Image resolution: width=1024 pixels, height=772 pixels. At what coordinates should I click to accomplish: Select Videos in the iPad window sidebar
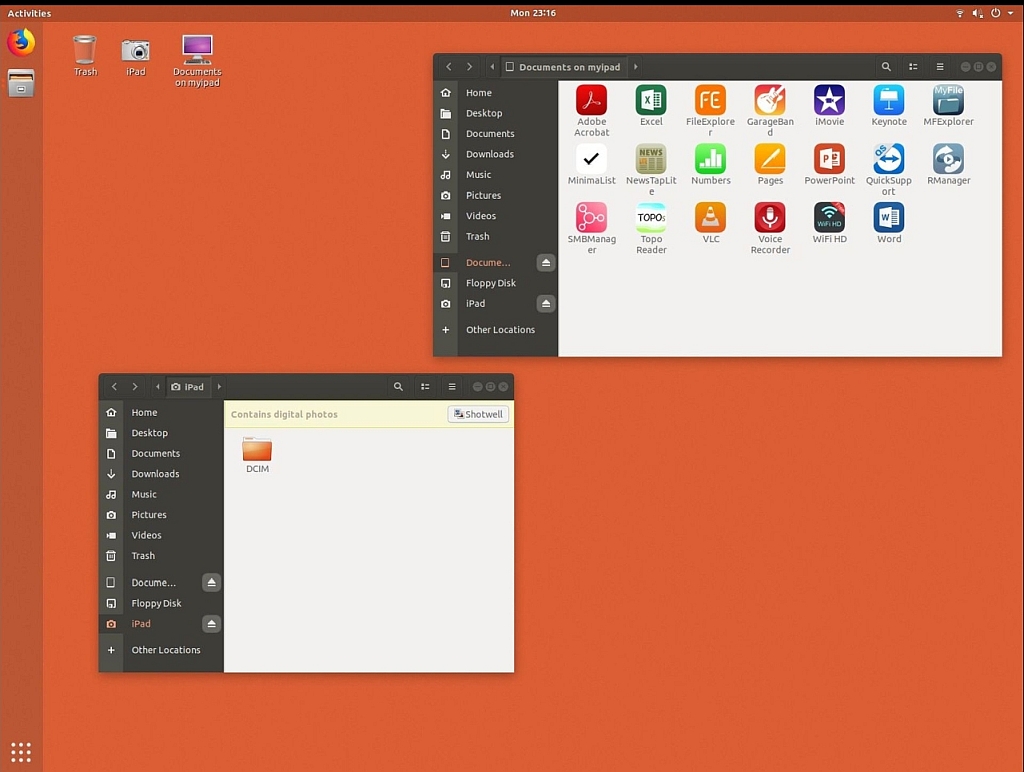tap(161, 535)
